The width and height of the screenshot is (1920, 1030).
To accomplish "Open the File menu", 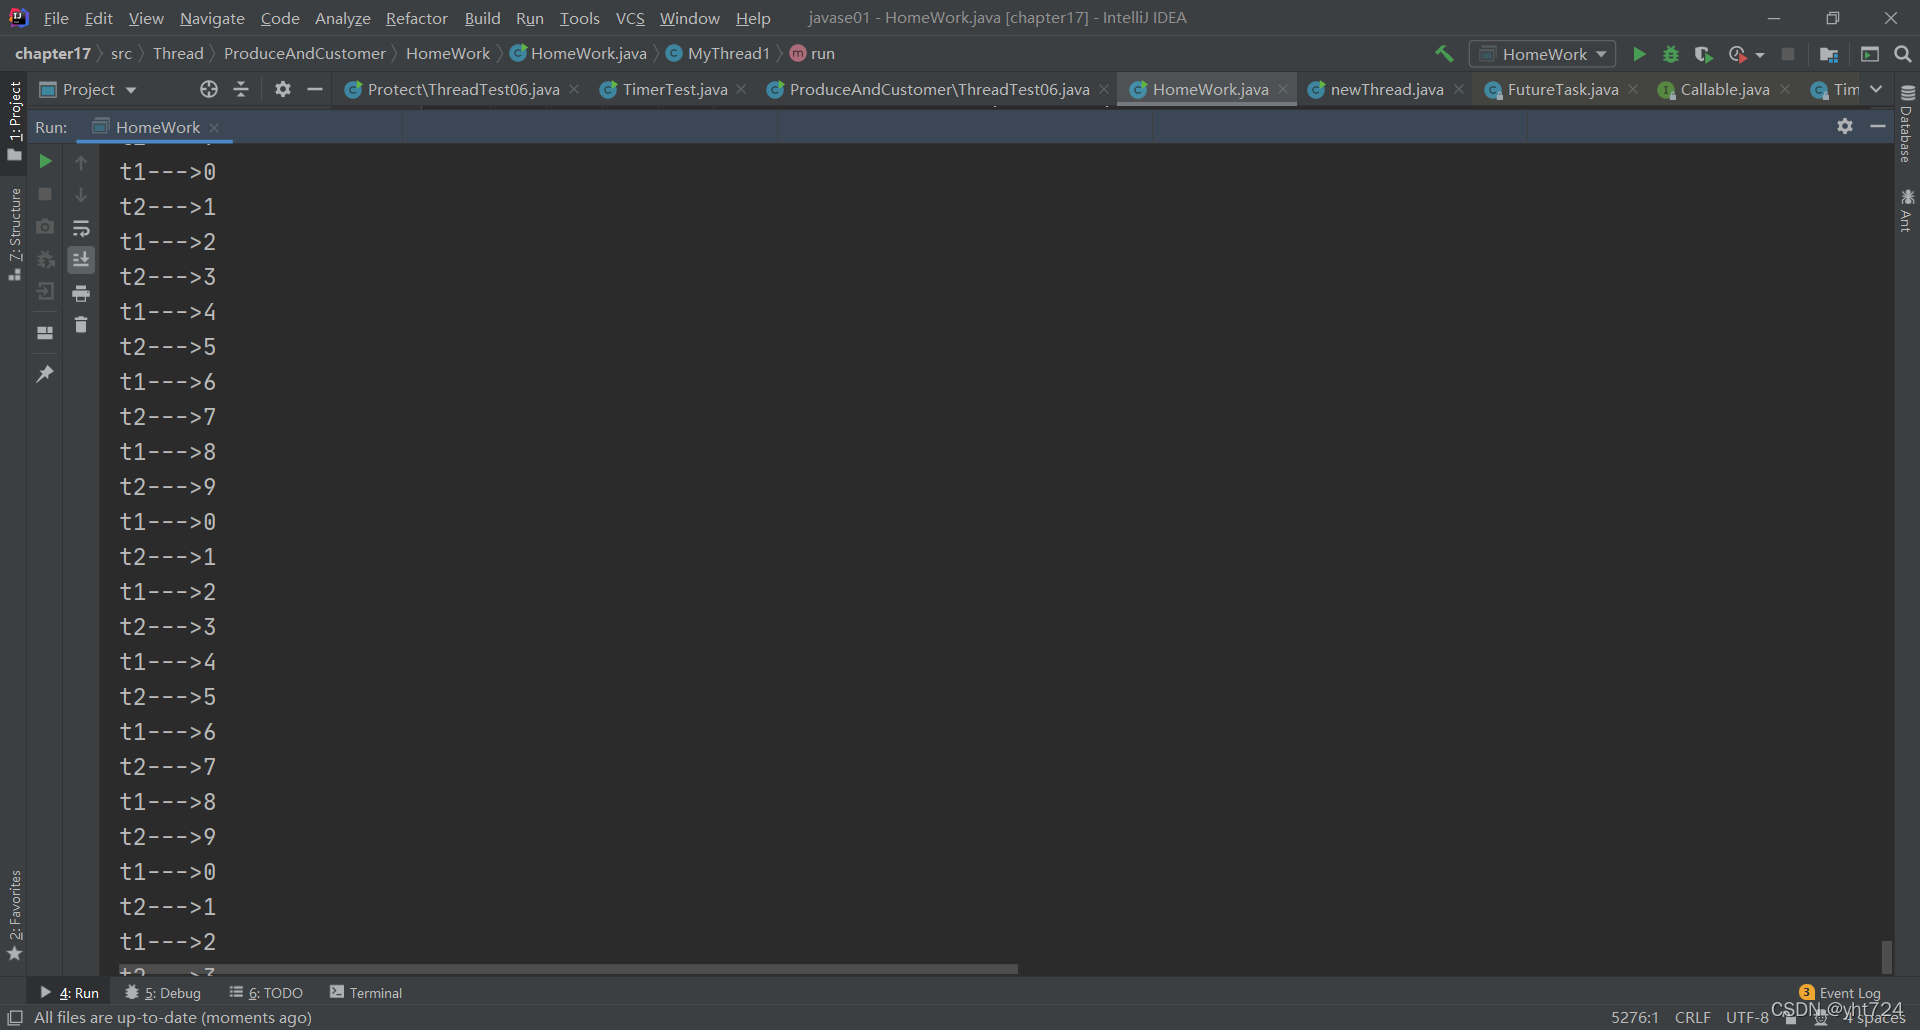I will [56, 18].
